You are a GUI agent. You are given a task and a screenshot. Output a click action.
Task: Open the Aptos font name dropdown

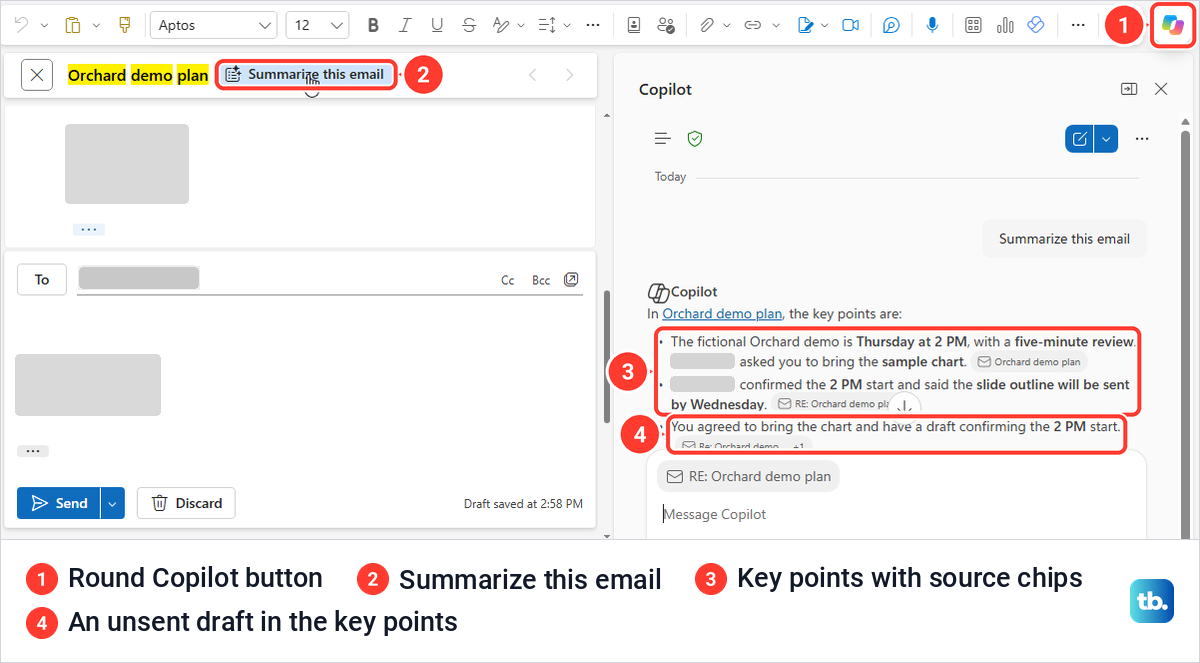213,25
